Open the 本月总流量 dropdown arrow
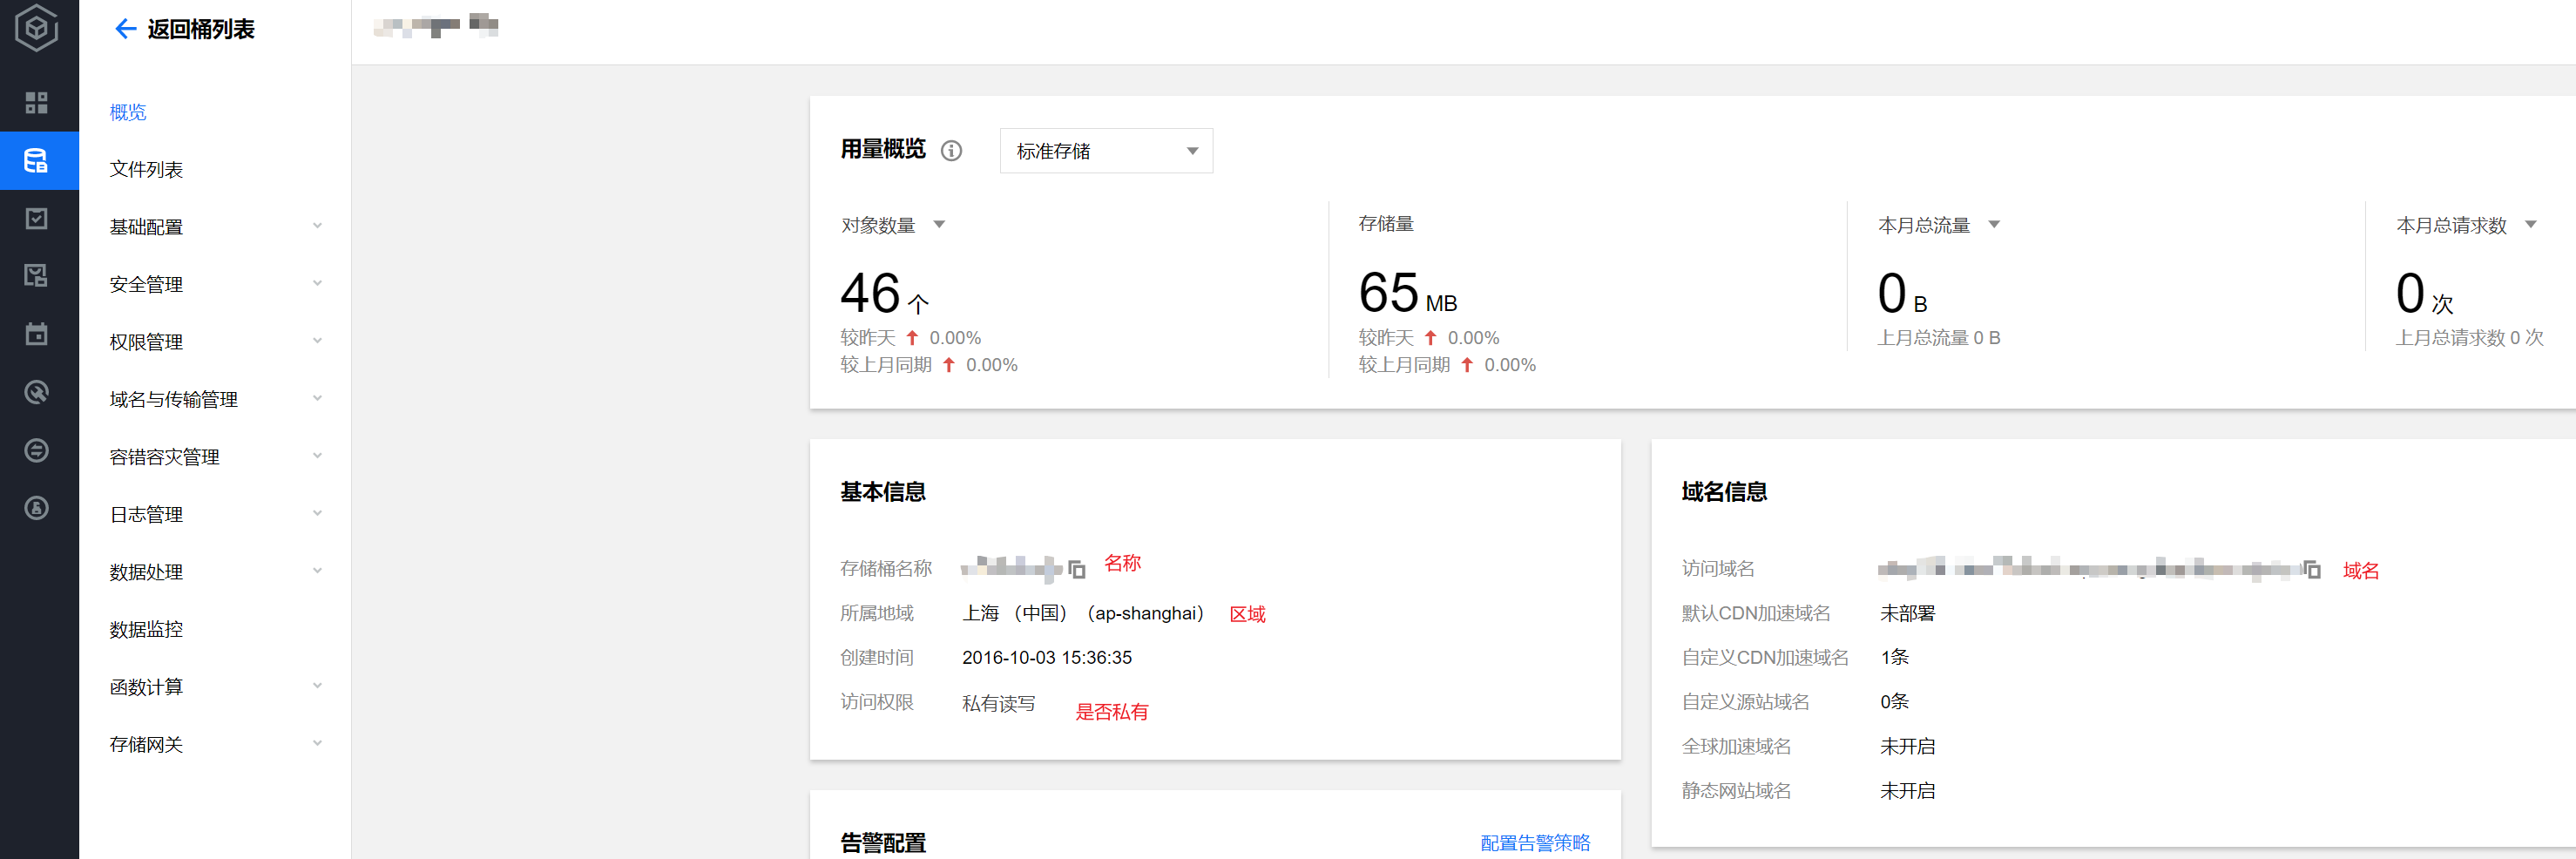This screenshot has height=859, width=2576. (1994, 225)
